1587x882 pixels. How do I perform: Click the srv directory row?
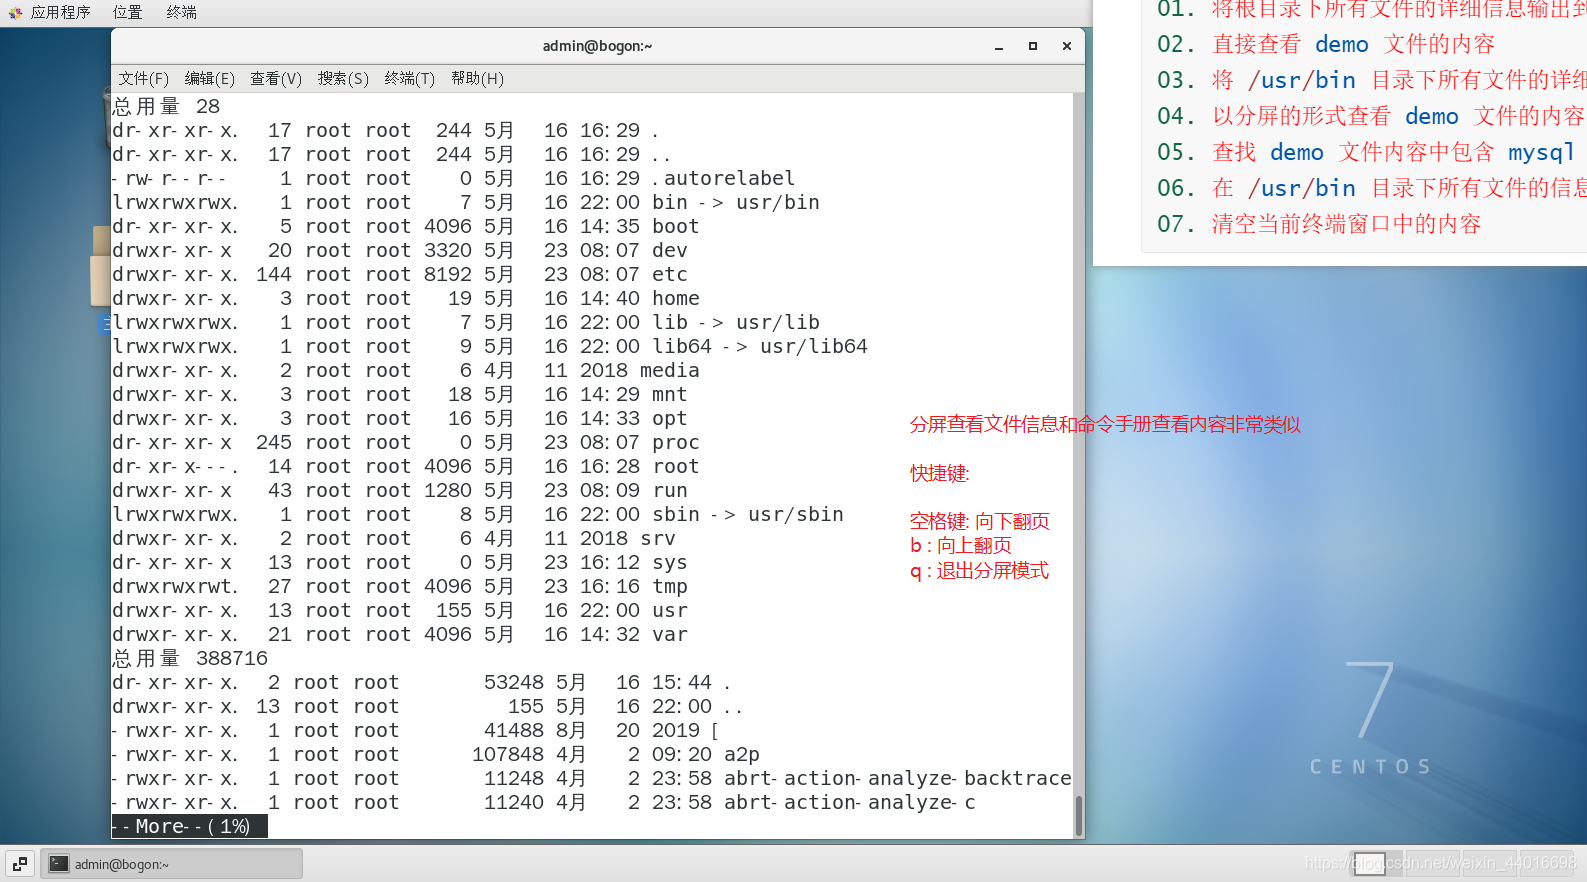[x=394, y=538]
